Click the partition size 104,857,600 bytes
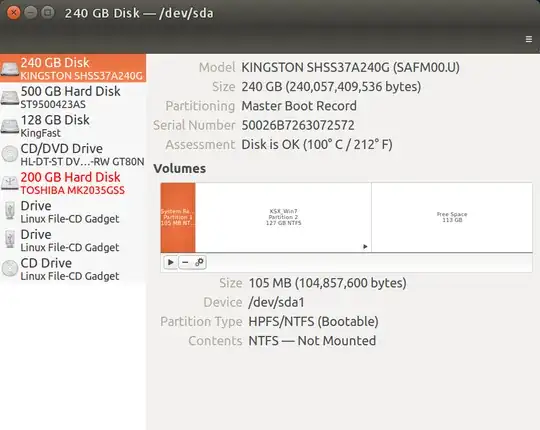 click(327, 283)
